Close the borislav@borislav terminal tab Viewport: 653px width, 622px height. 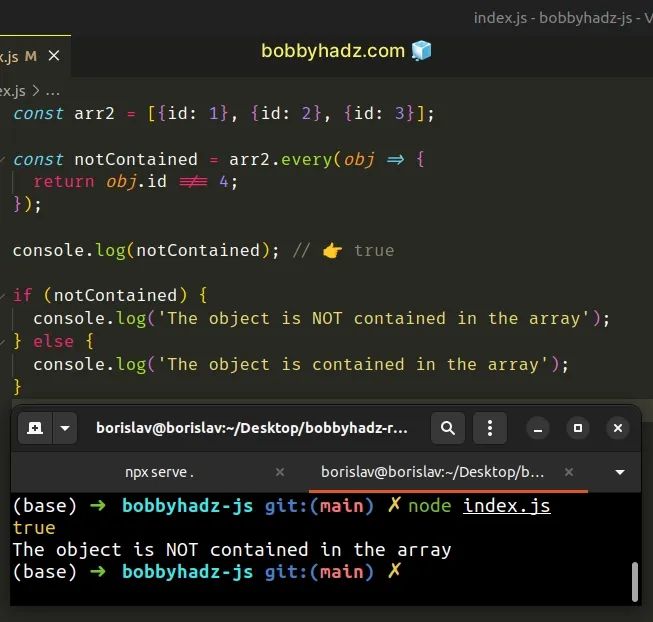click(x=569, y=472)
